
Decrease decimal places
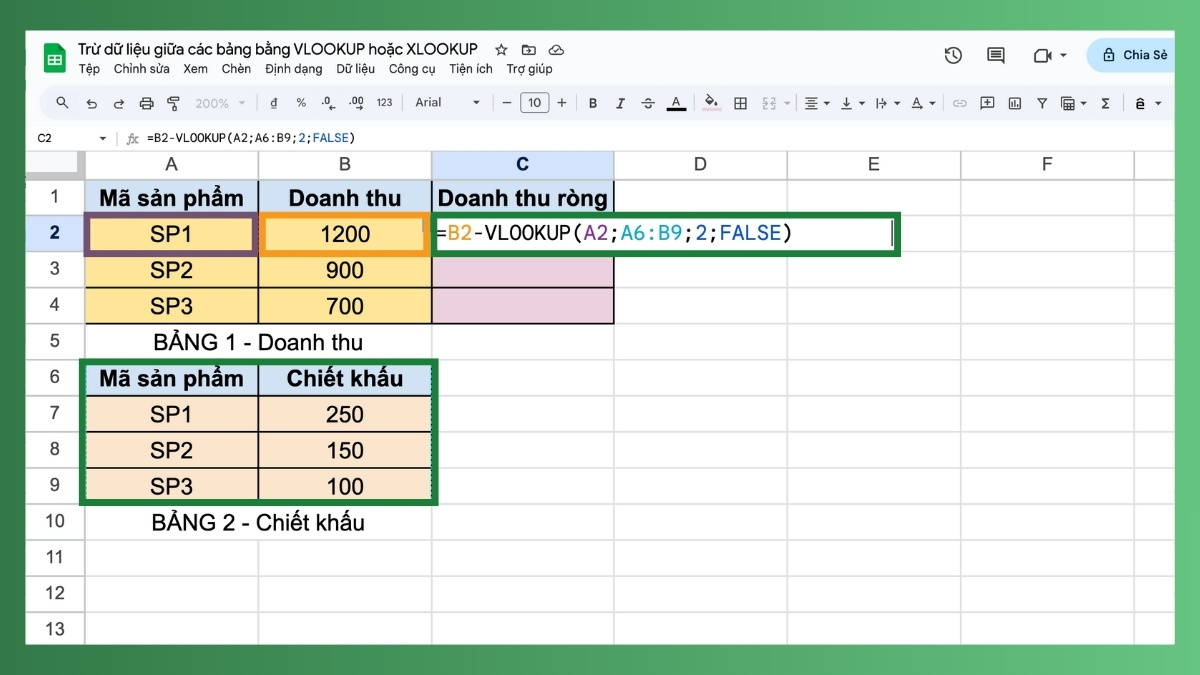[327, 102]
